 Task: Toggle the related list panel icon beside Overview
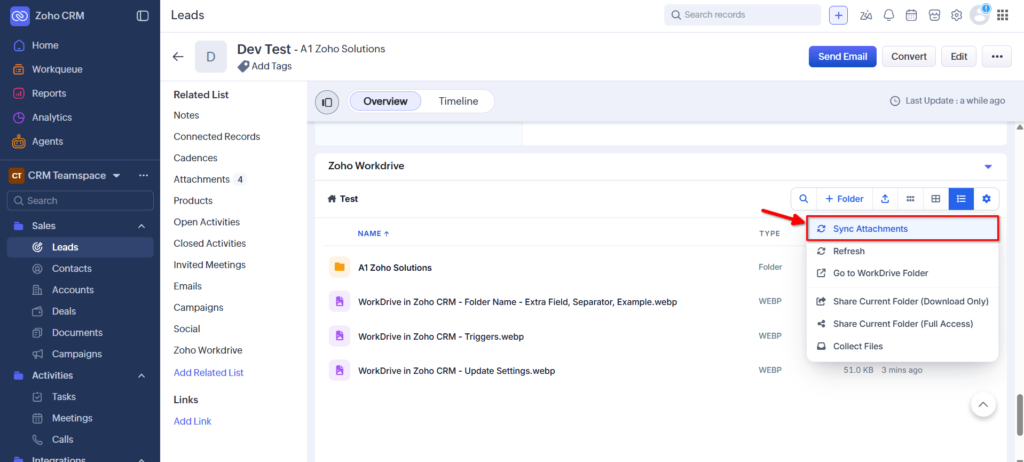coord(327,102)
